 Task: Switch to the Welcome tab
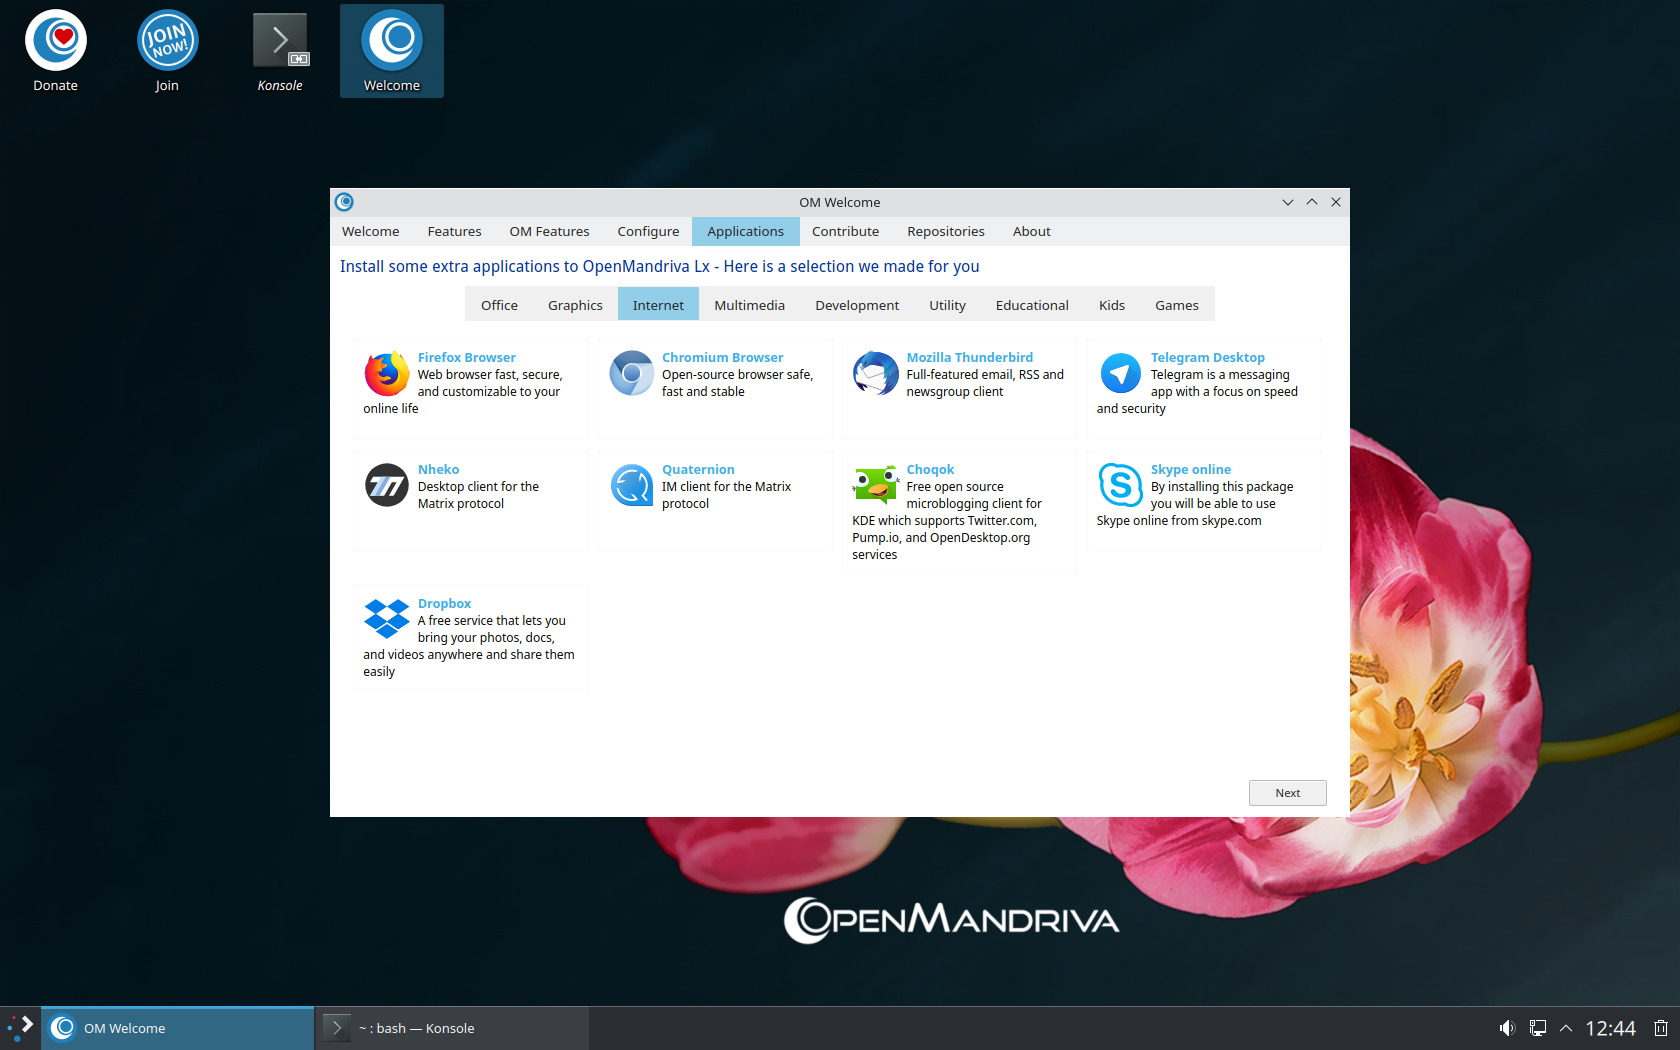tap(371, 231)
